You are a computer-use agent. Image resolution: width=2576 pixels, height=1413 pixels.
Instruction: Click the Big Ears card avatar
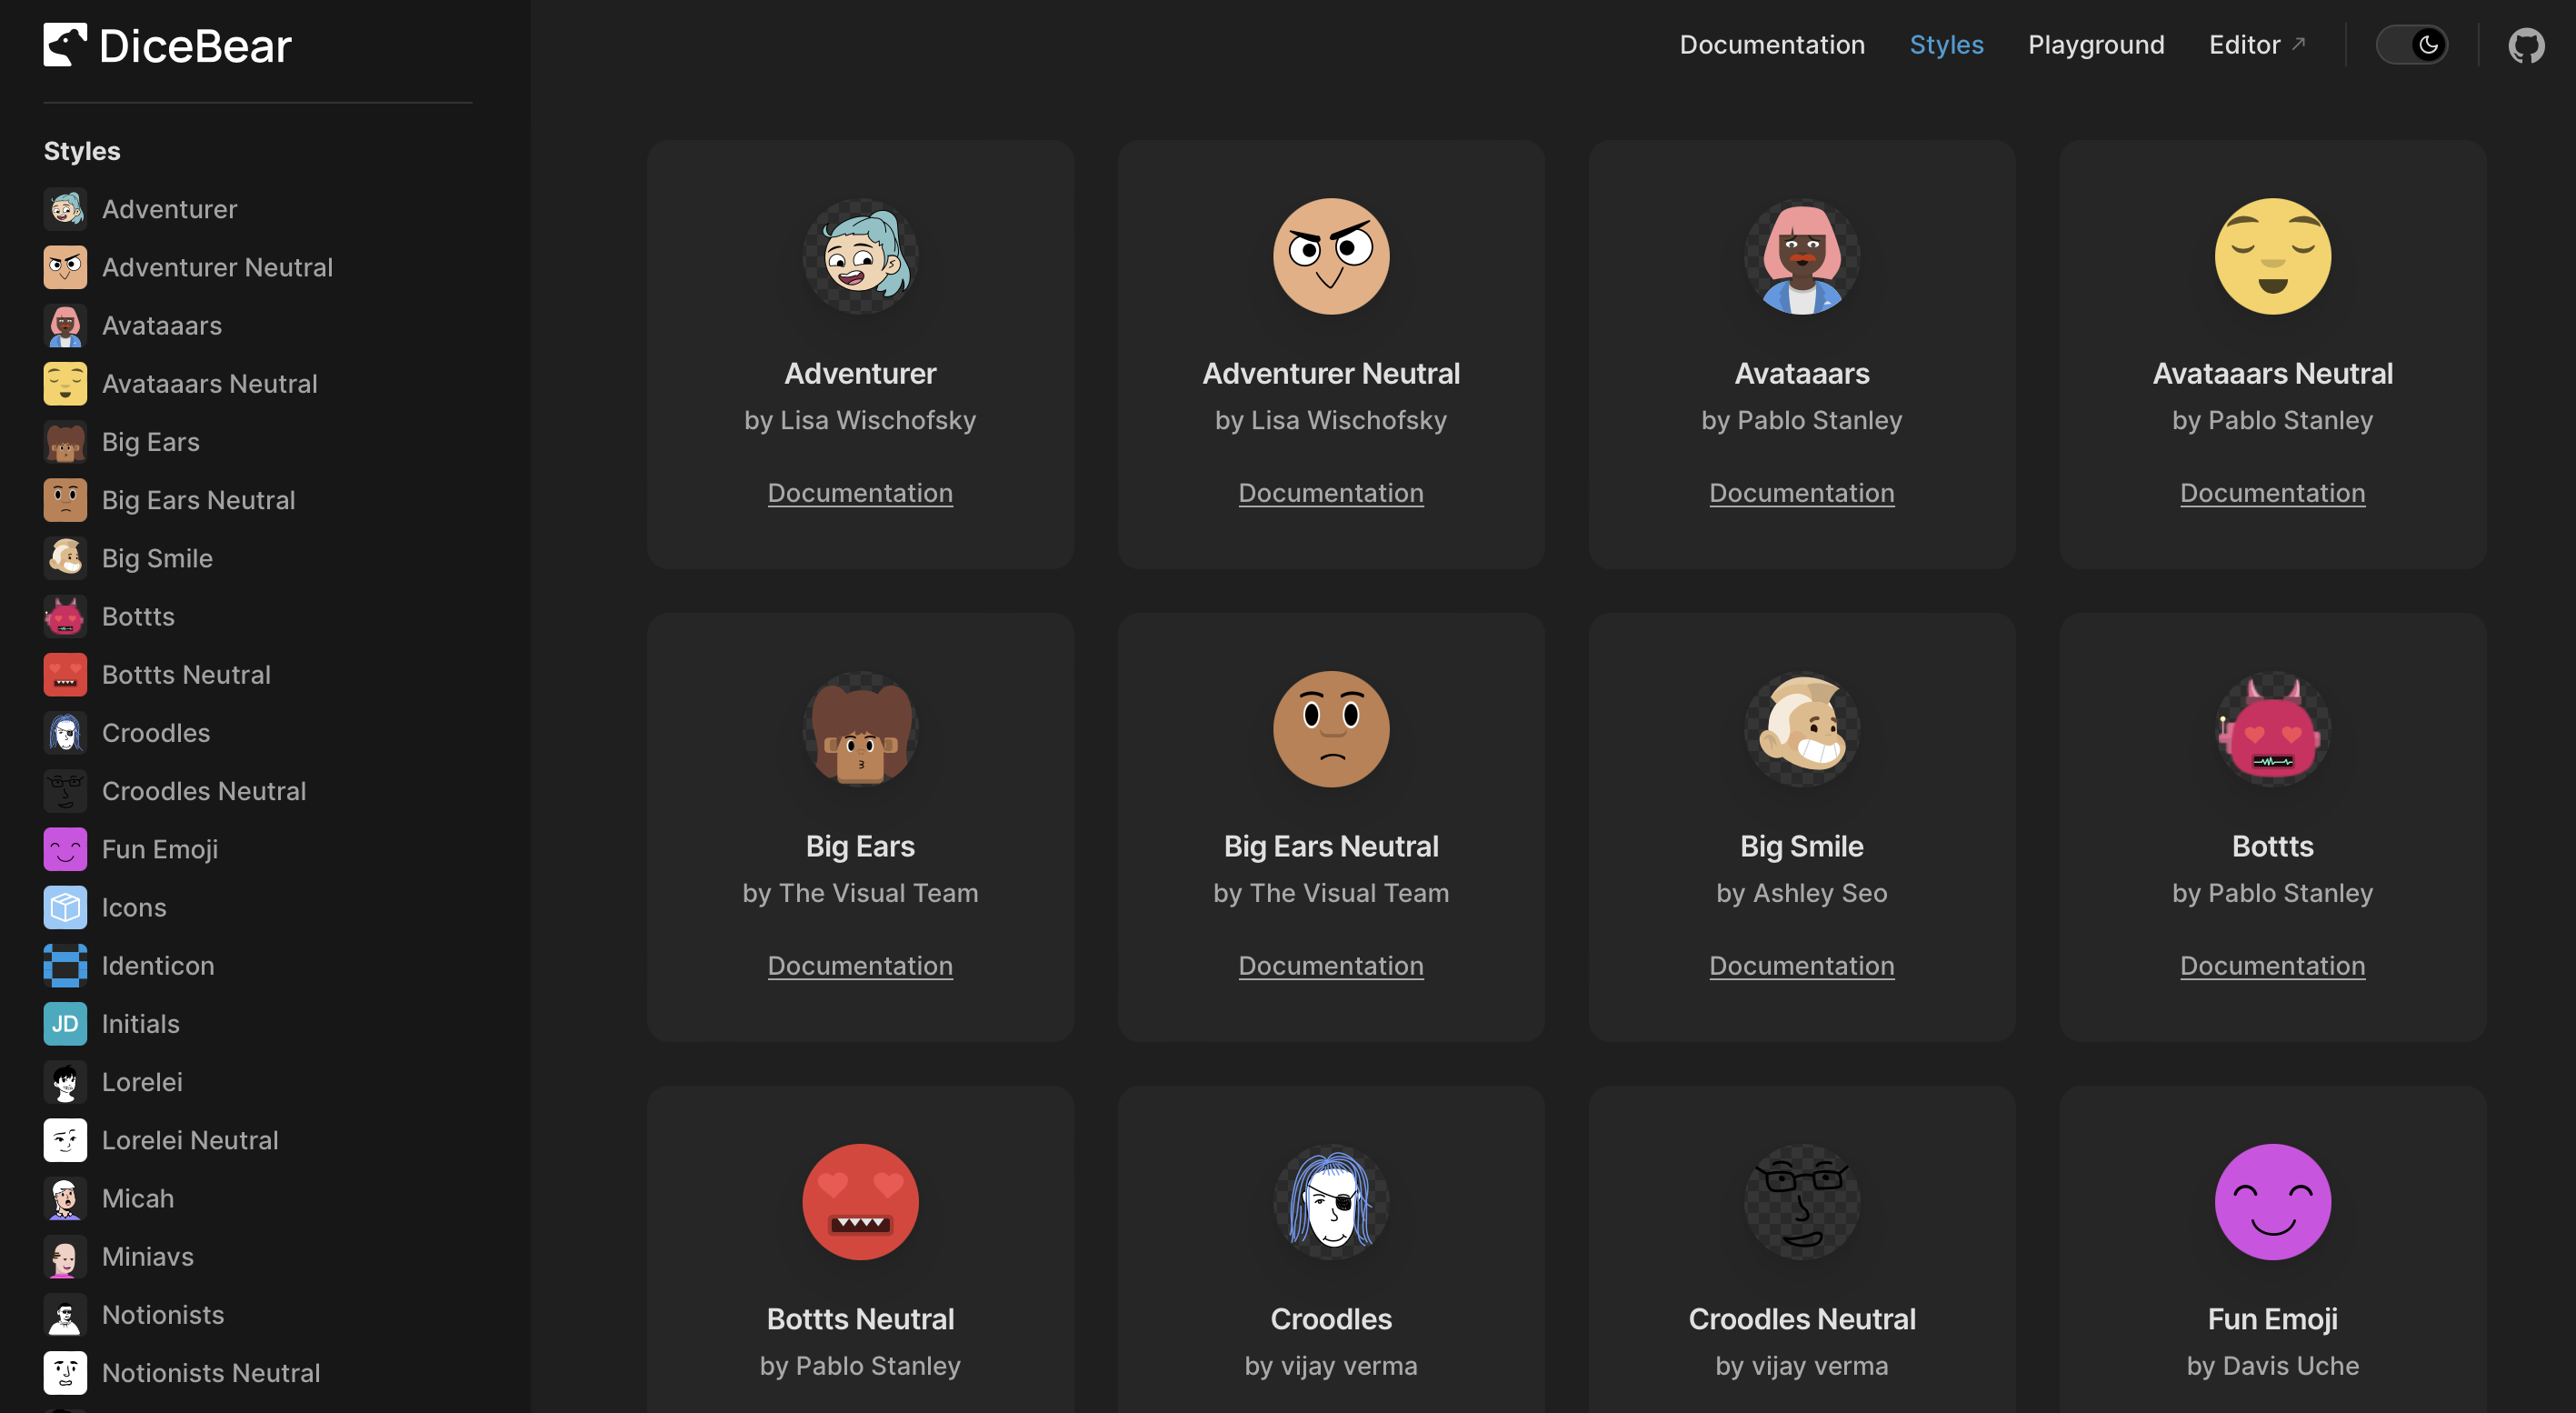point(860,729)
